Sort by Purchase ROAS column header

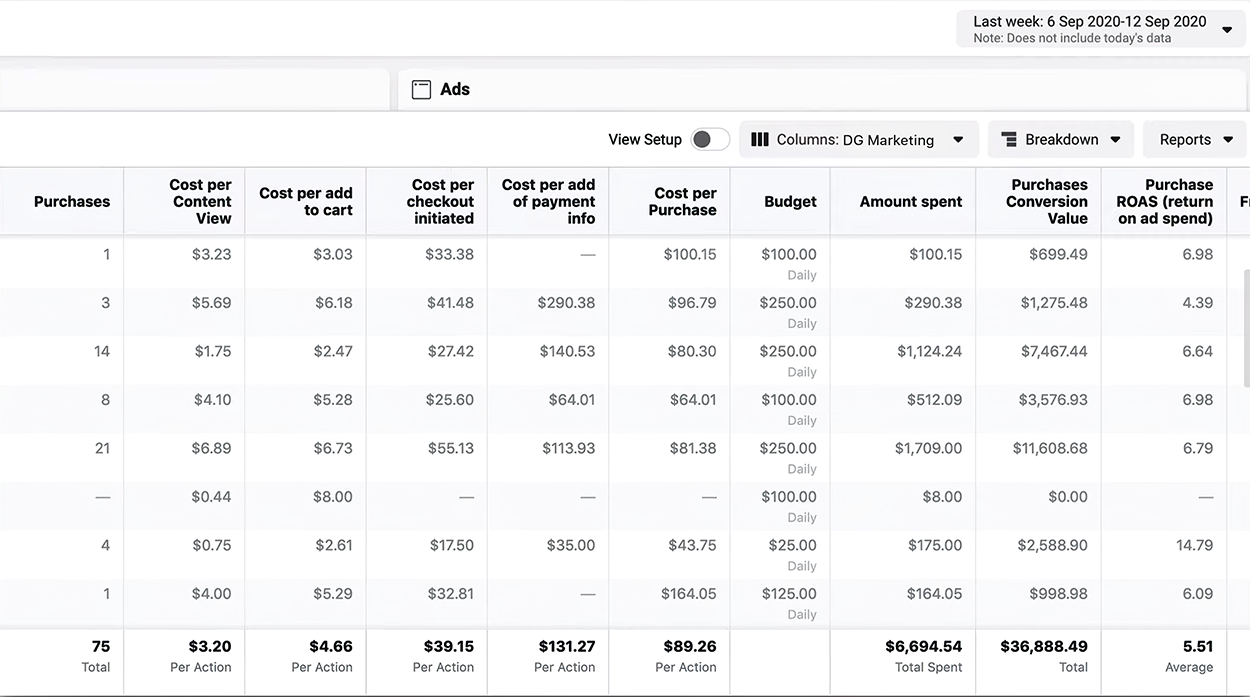point(1165,201)
